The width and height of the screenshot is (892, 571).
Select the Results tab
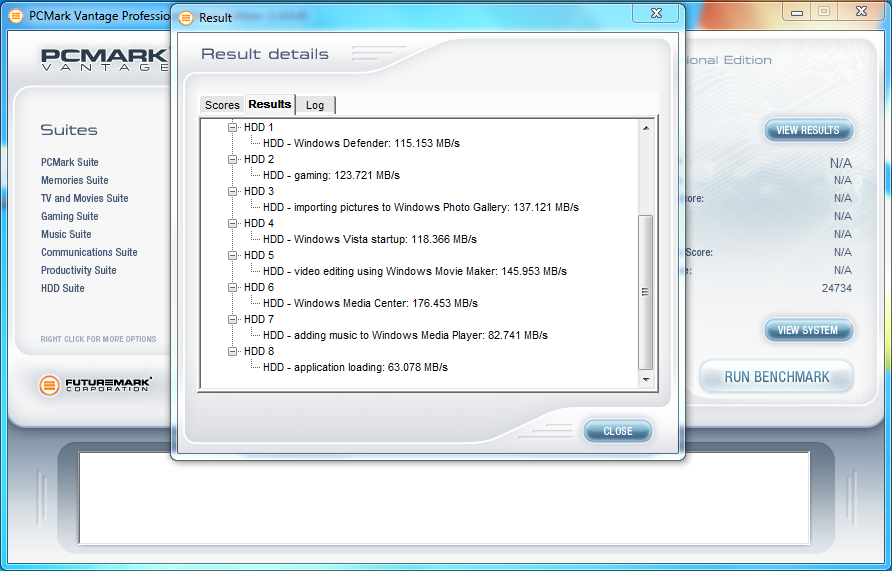pos(270,104)
